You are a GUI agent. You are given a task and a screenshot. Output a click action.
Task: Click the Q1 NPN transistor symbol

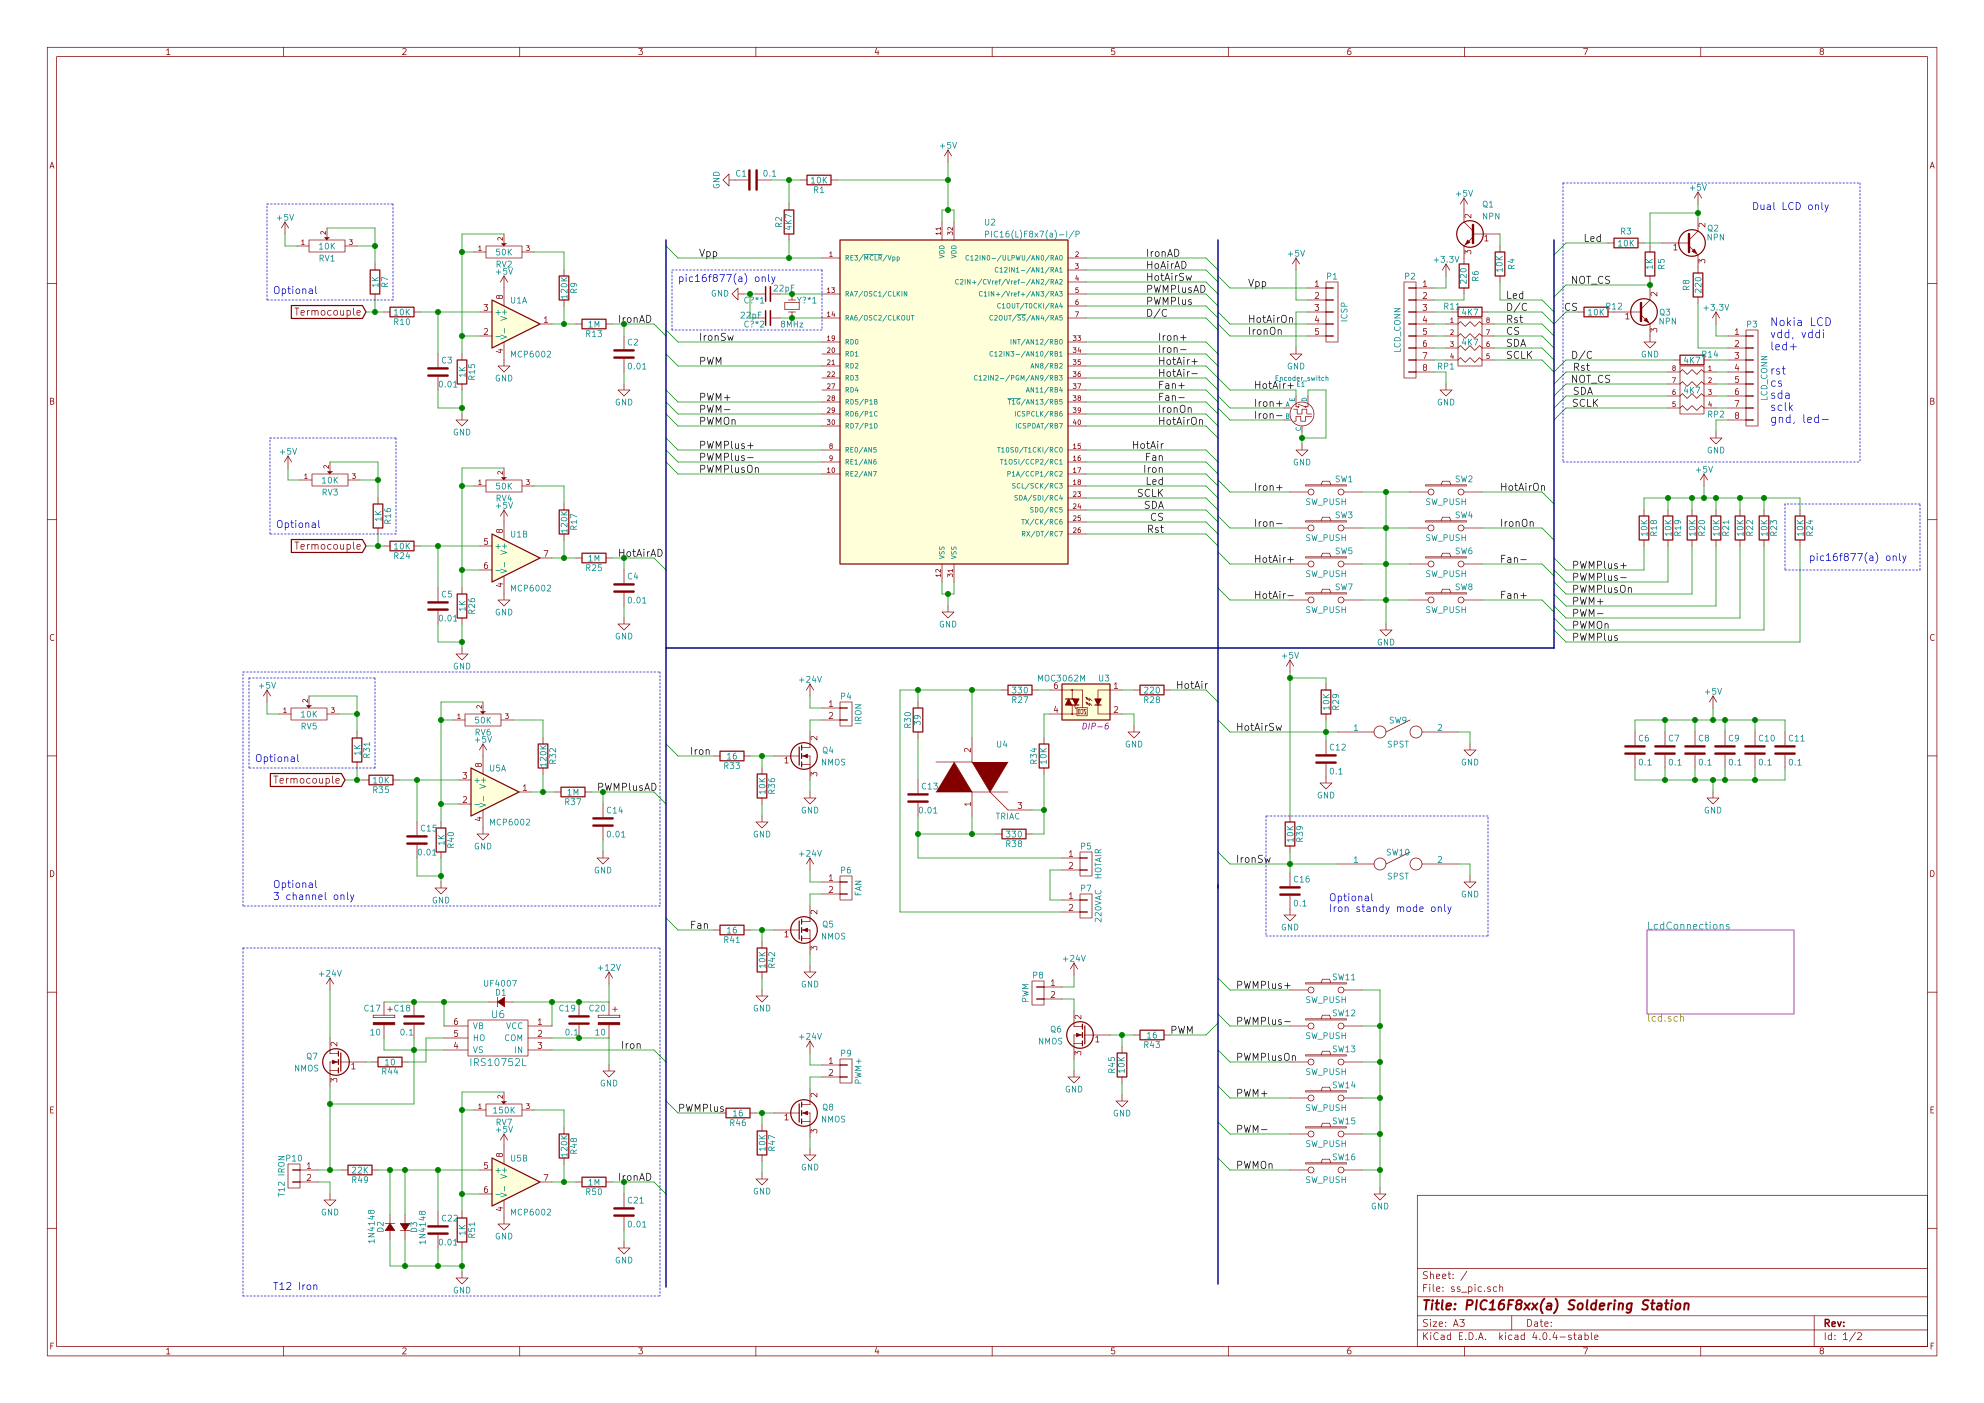pos(1470,234)
